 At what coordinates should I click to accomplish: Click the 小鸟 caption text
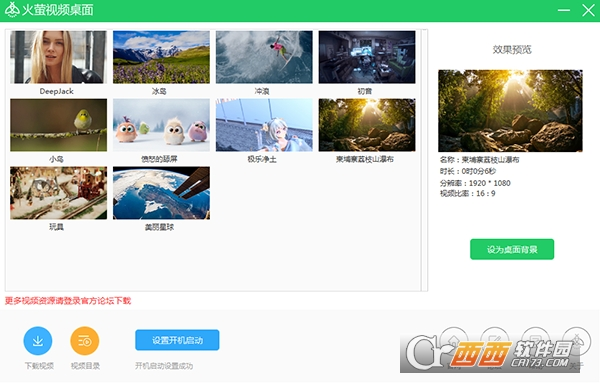[56, 159]
